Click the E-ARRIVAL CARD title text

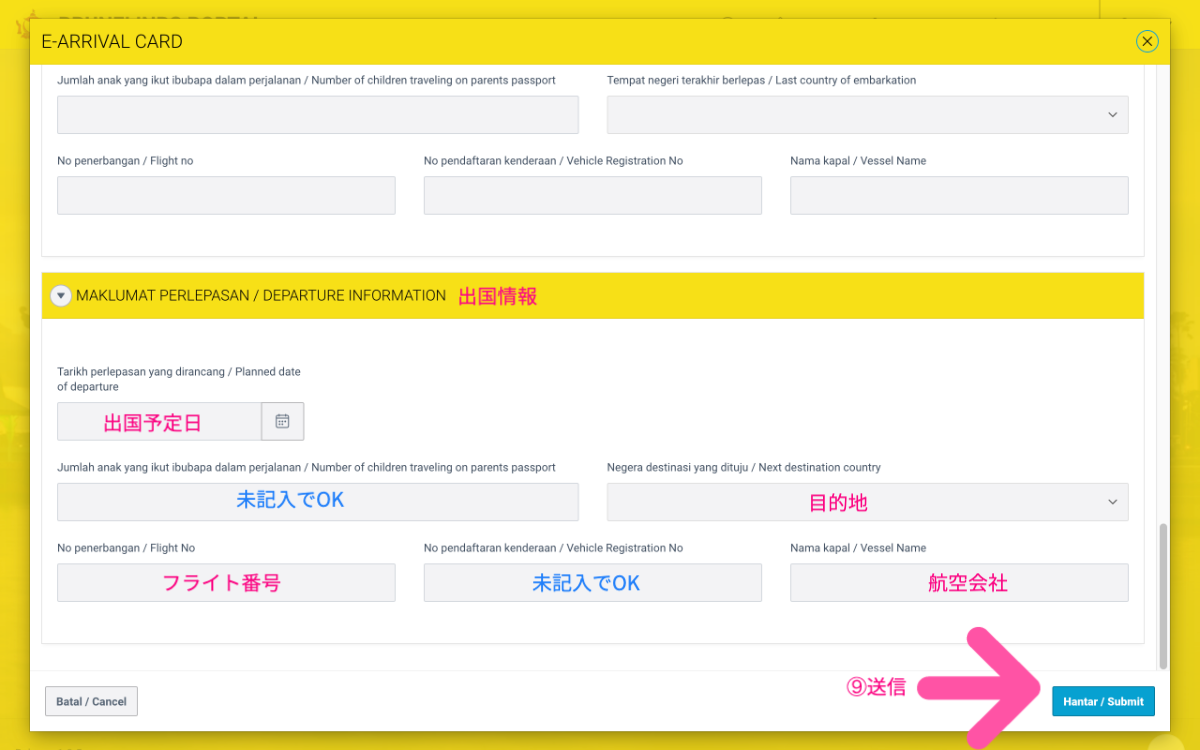pos(112,41)
